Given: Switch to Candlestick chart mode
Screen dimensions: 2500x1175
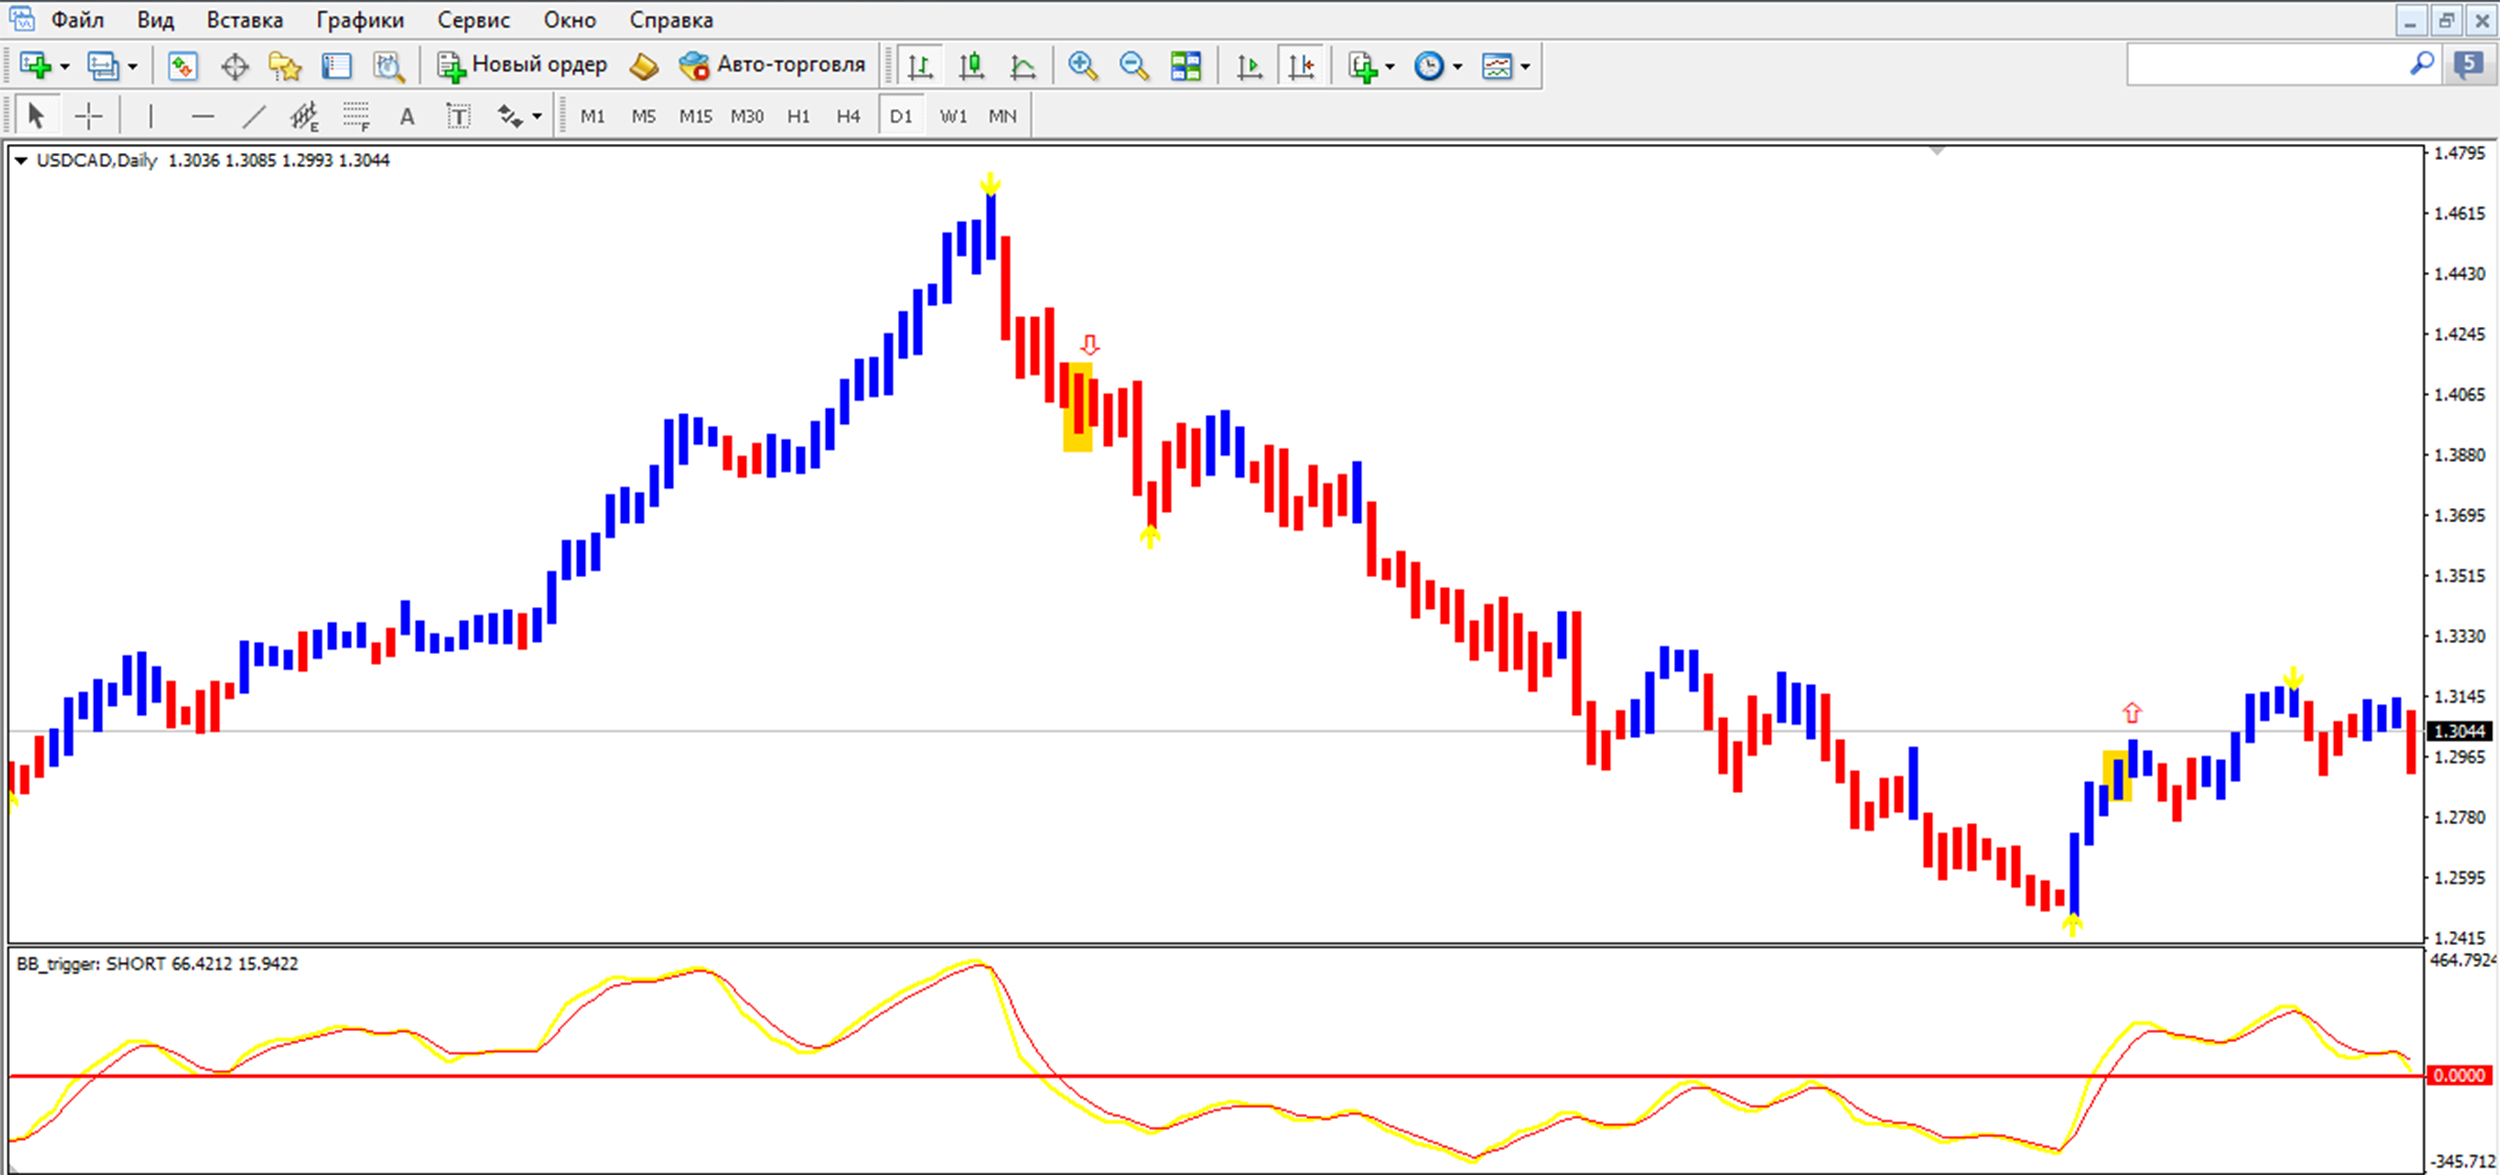Looking at the screenshot, I should 971,66.
